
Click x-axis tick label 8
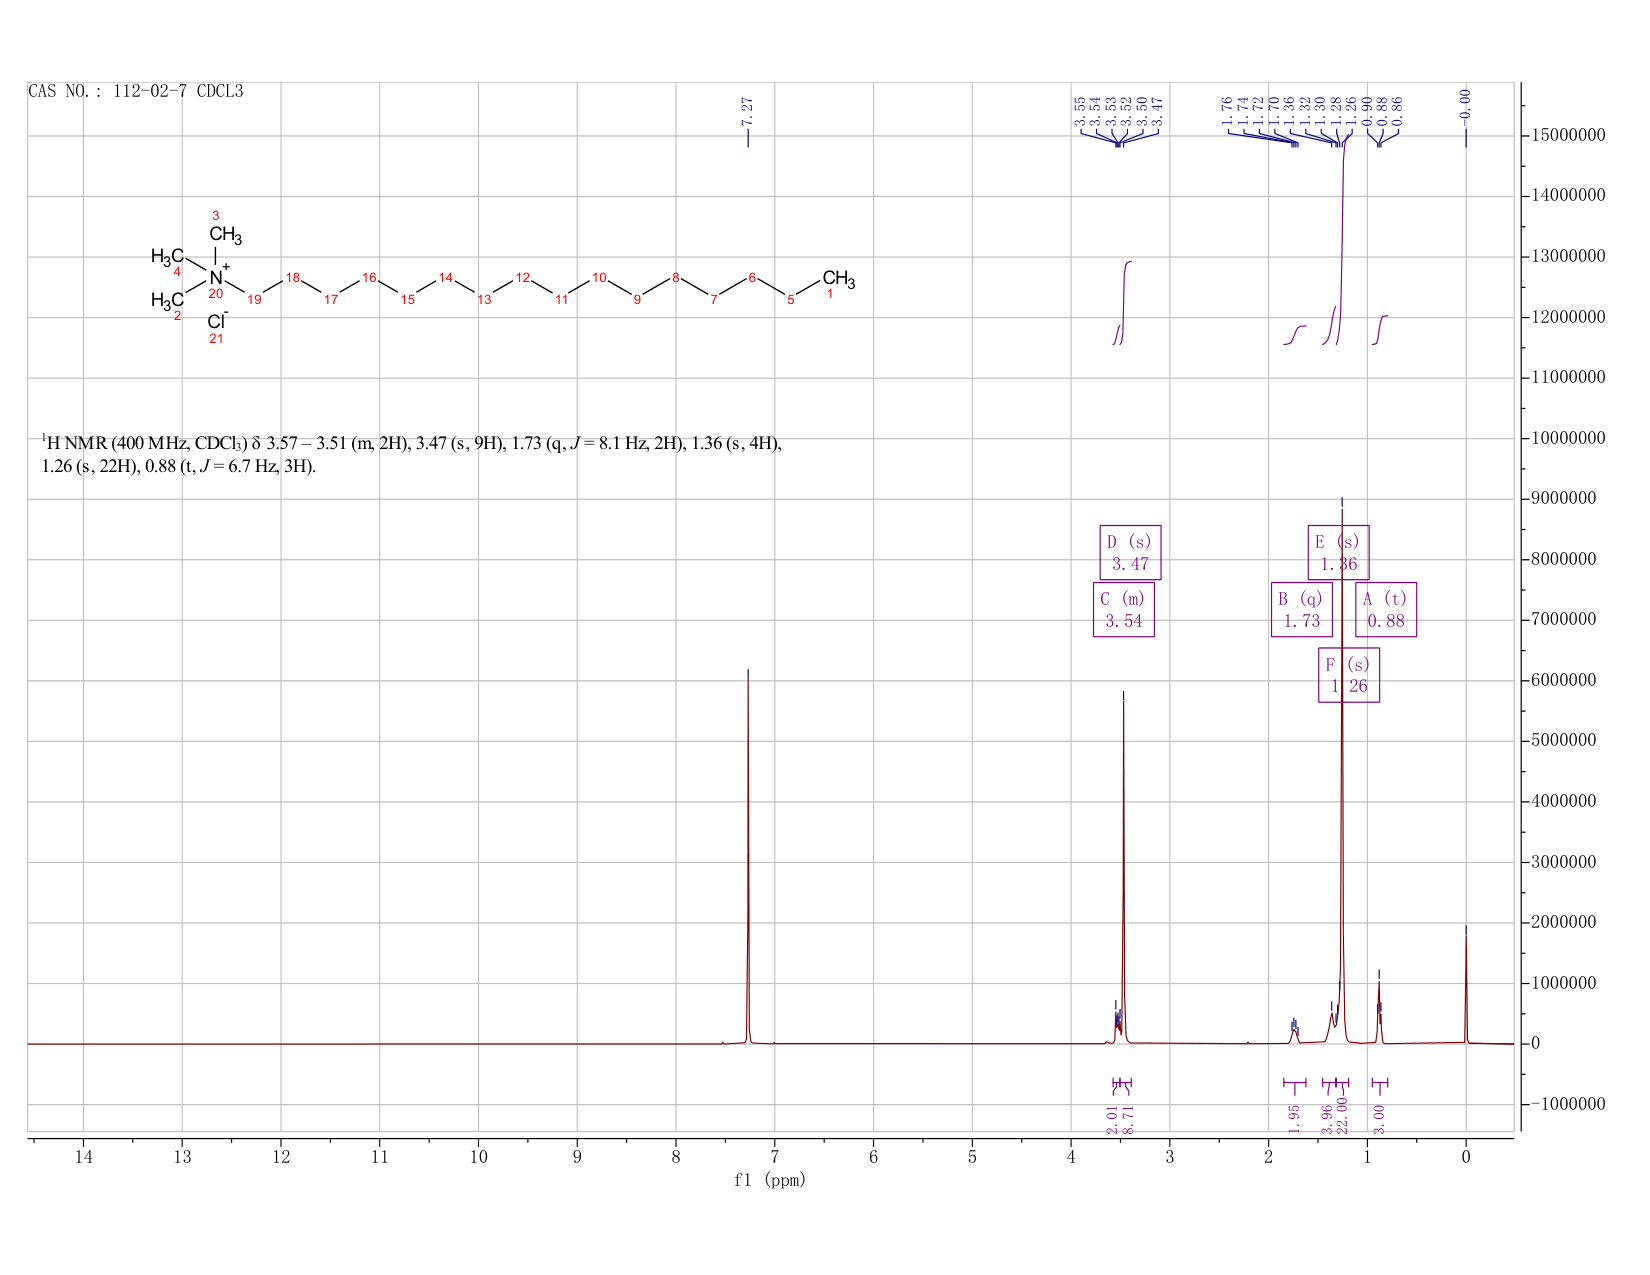coord(676,1157)
